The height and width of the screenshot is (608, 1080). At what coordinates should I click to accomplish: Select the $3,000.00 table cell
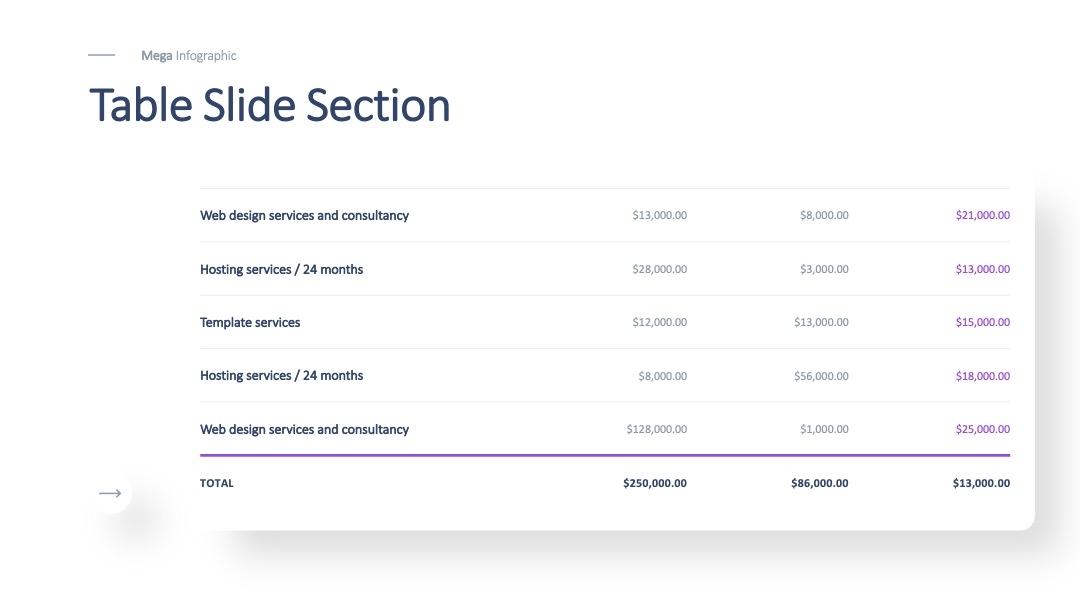coord(824,270)
